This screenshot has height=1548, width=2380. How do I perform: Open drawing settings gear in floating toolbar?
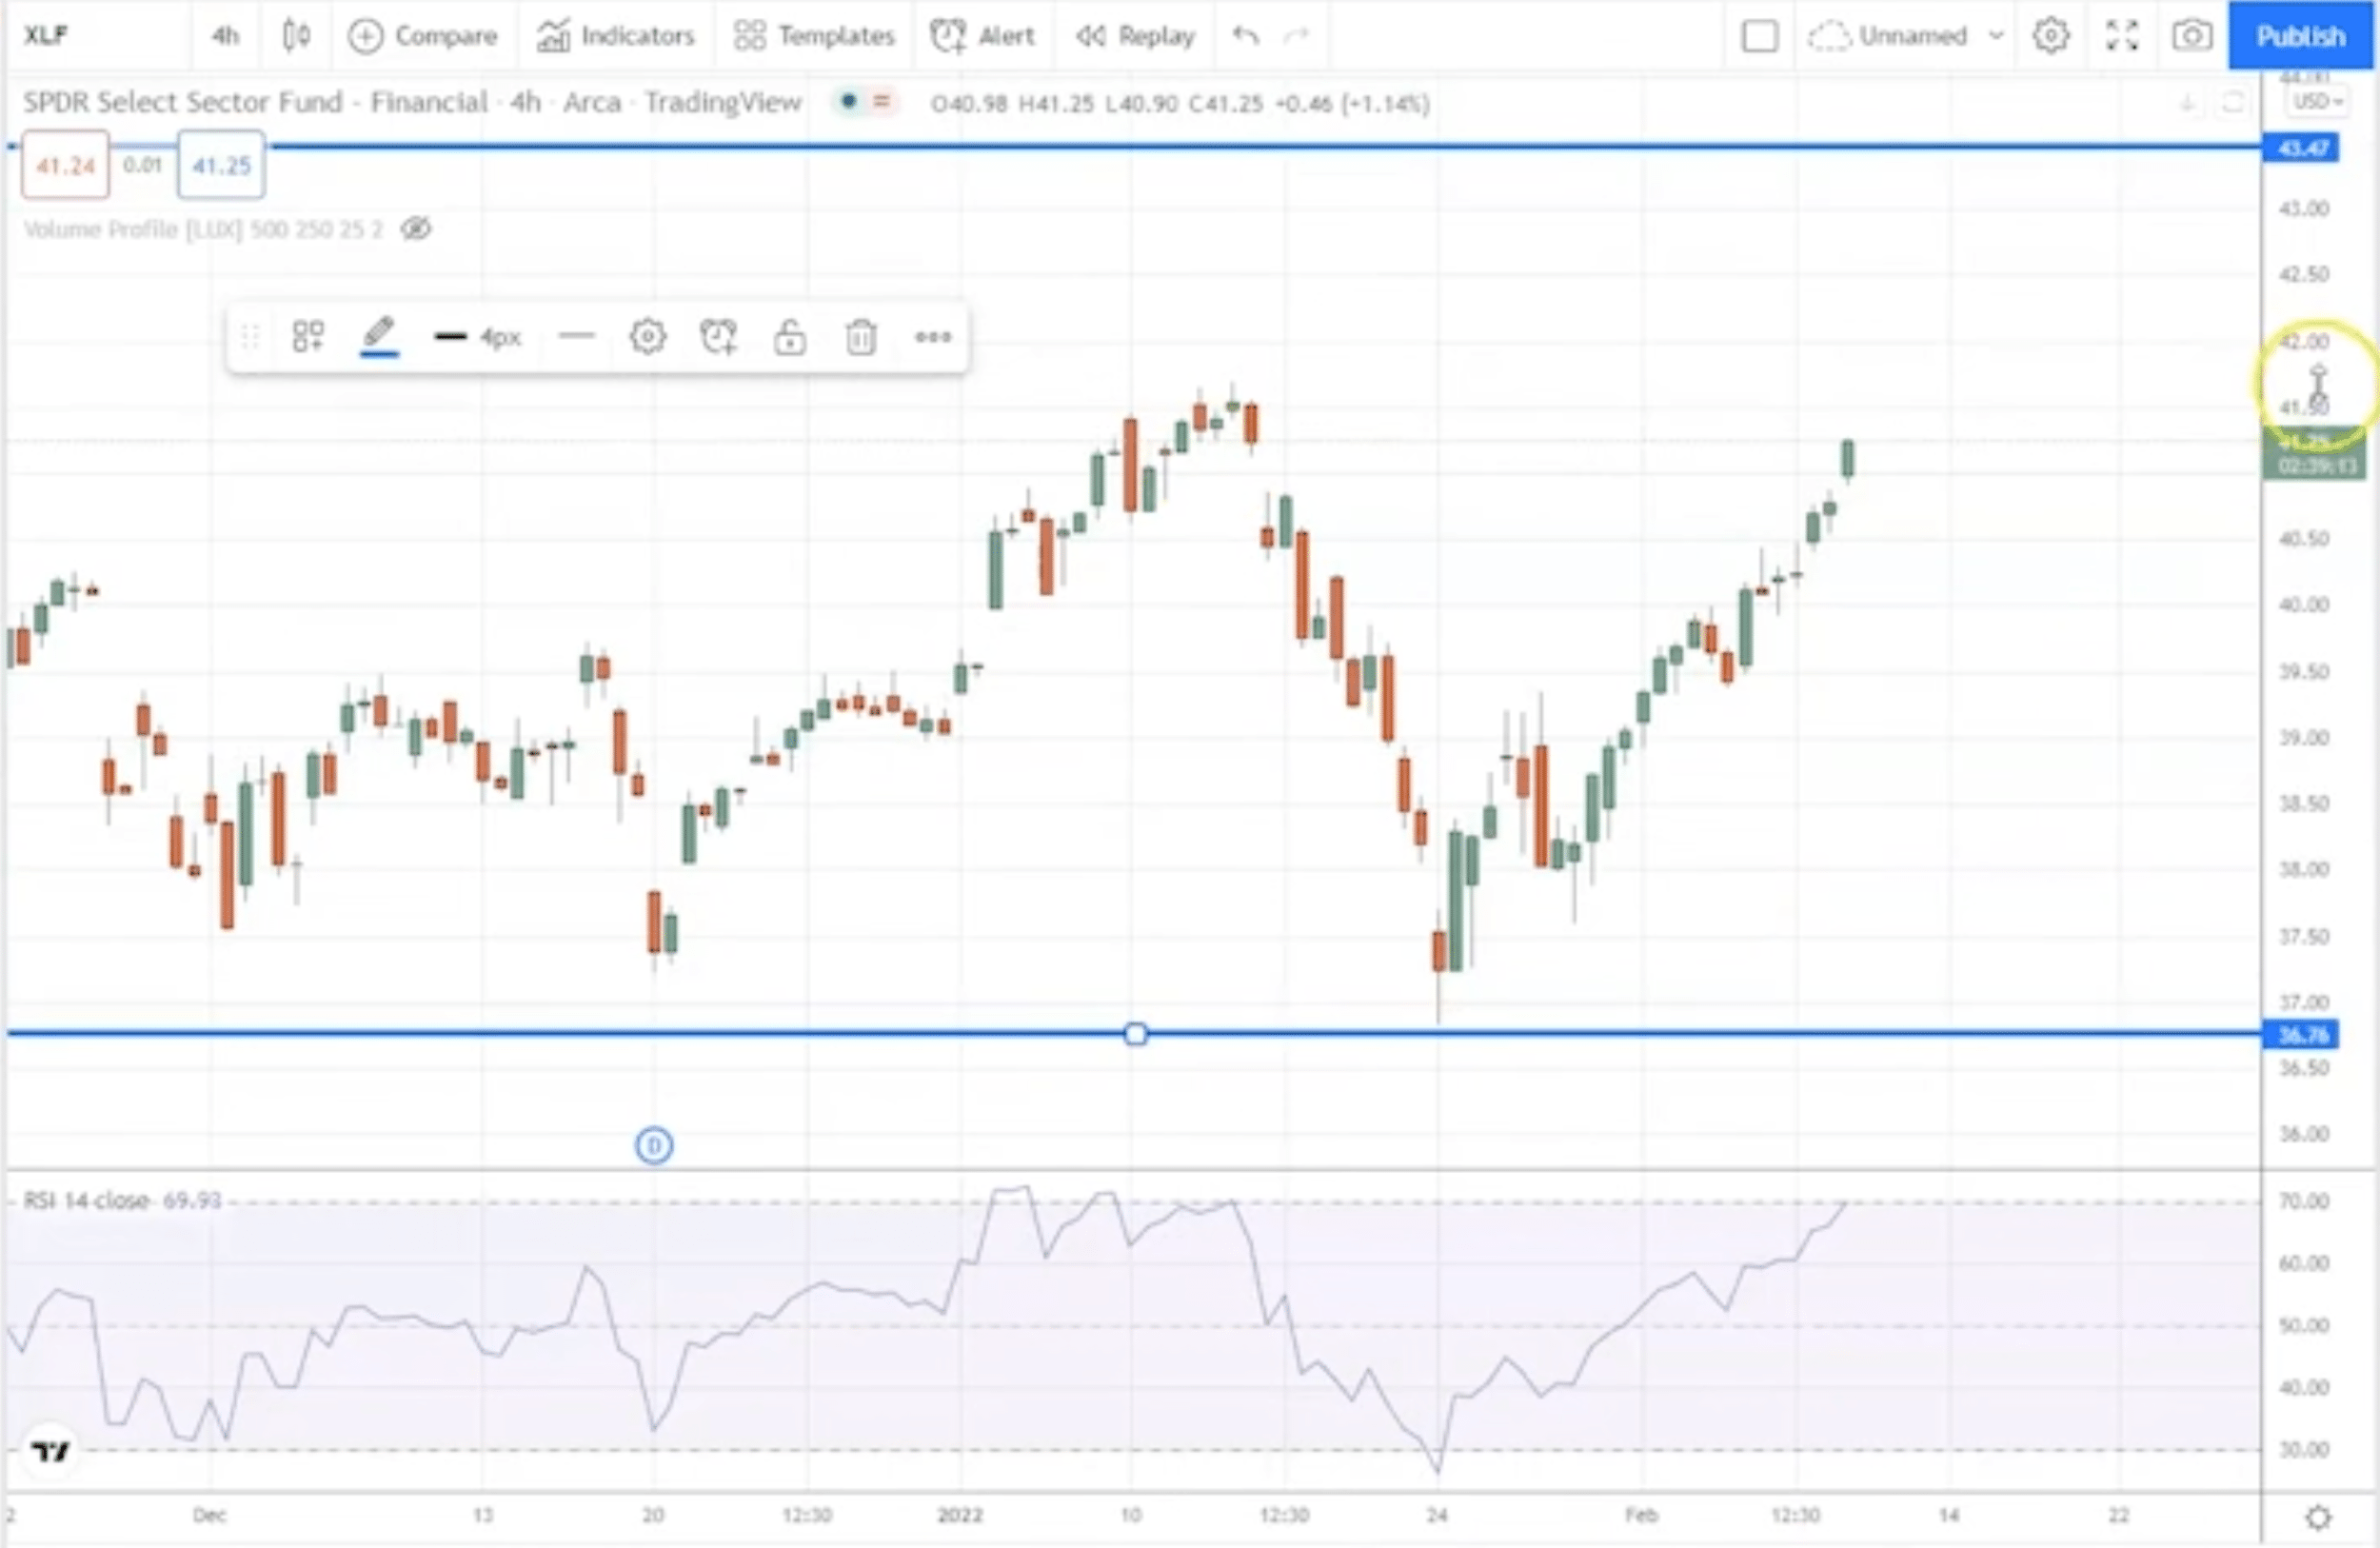tap(647, 337)
